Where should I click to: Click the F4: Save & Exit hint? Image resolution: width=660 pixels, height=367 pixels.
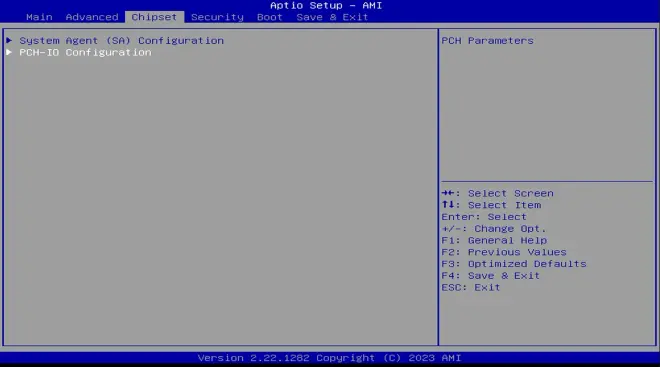click(x=490, y=276)
